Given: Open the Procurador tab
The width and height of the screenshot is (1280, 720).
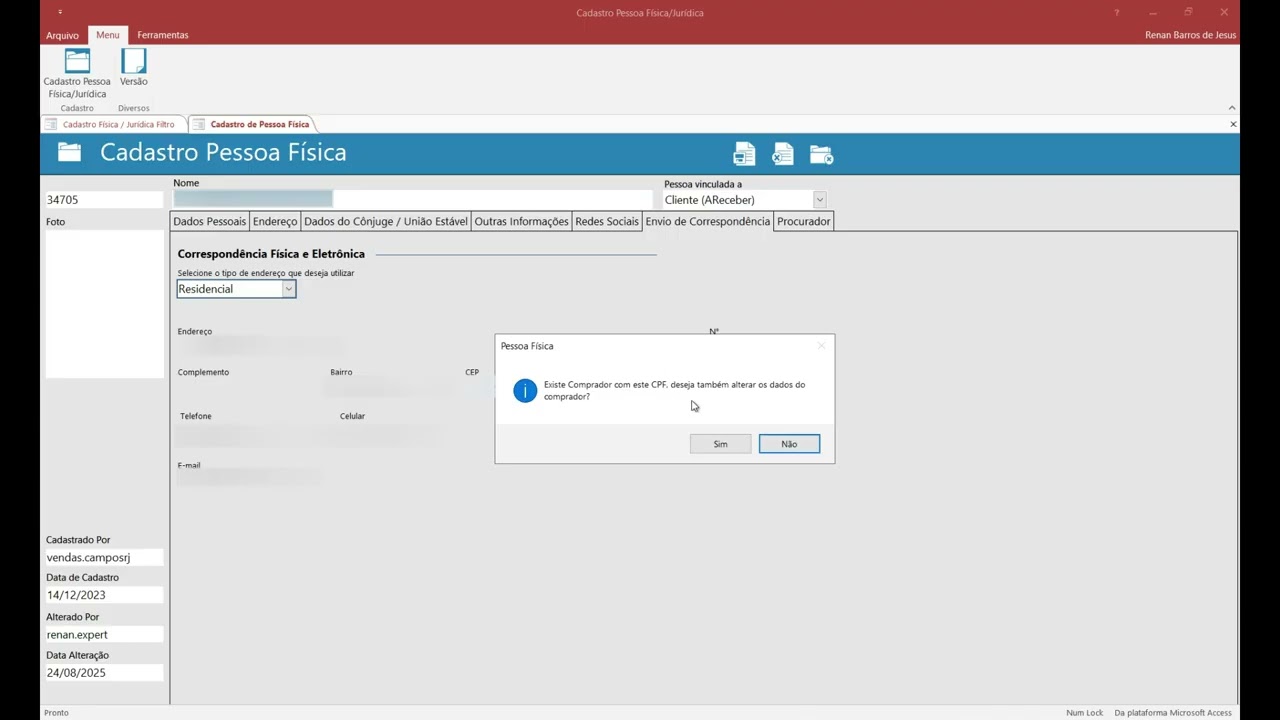Looking at the screenshot, I should [804, 221].
